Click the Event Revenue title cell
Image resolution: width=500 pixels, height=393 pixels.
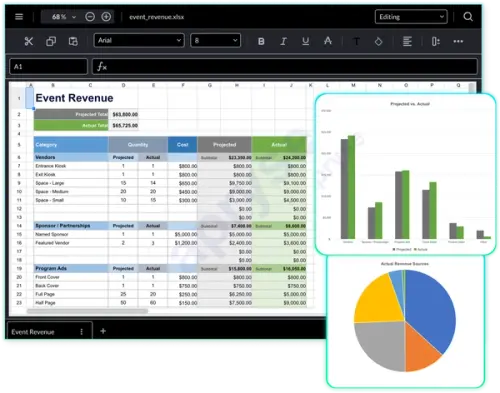tap(74, 98)
